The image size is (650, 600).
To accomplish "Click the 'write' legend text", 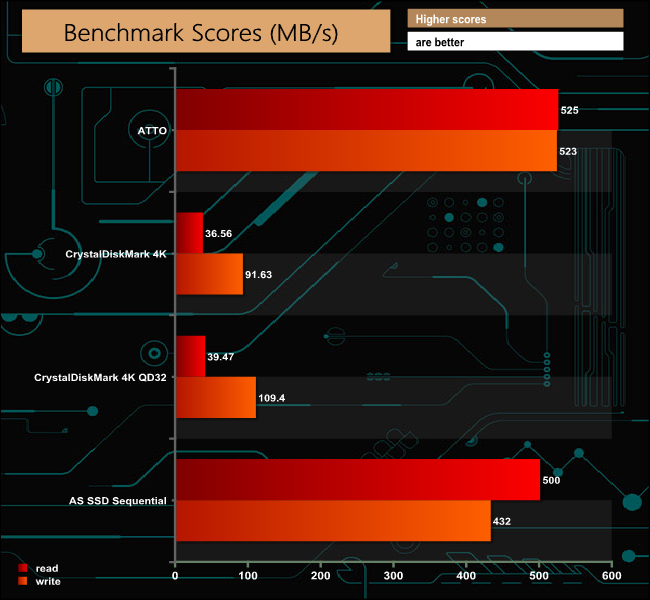I will [48, 581].
